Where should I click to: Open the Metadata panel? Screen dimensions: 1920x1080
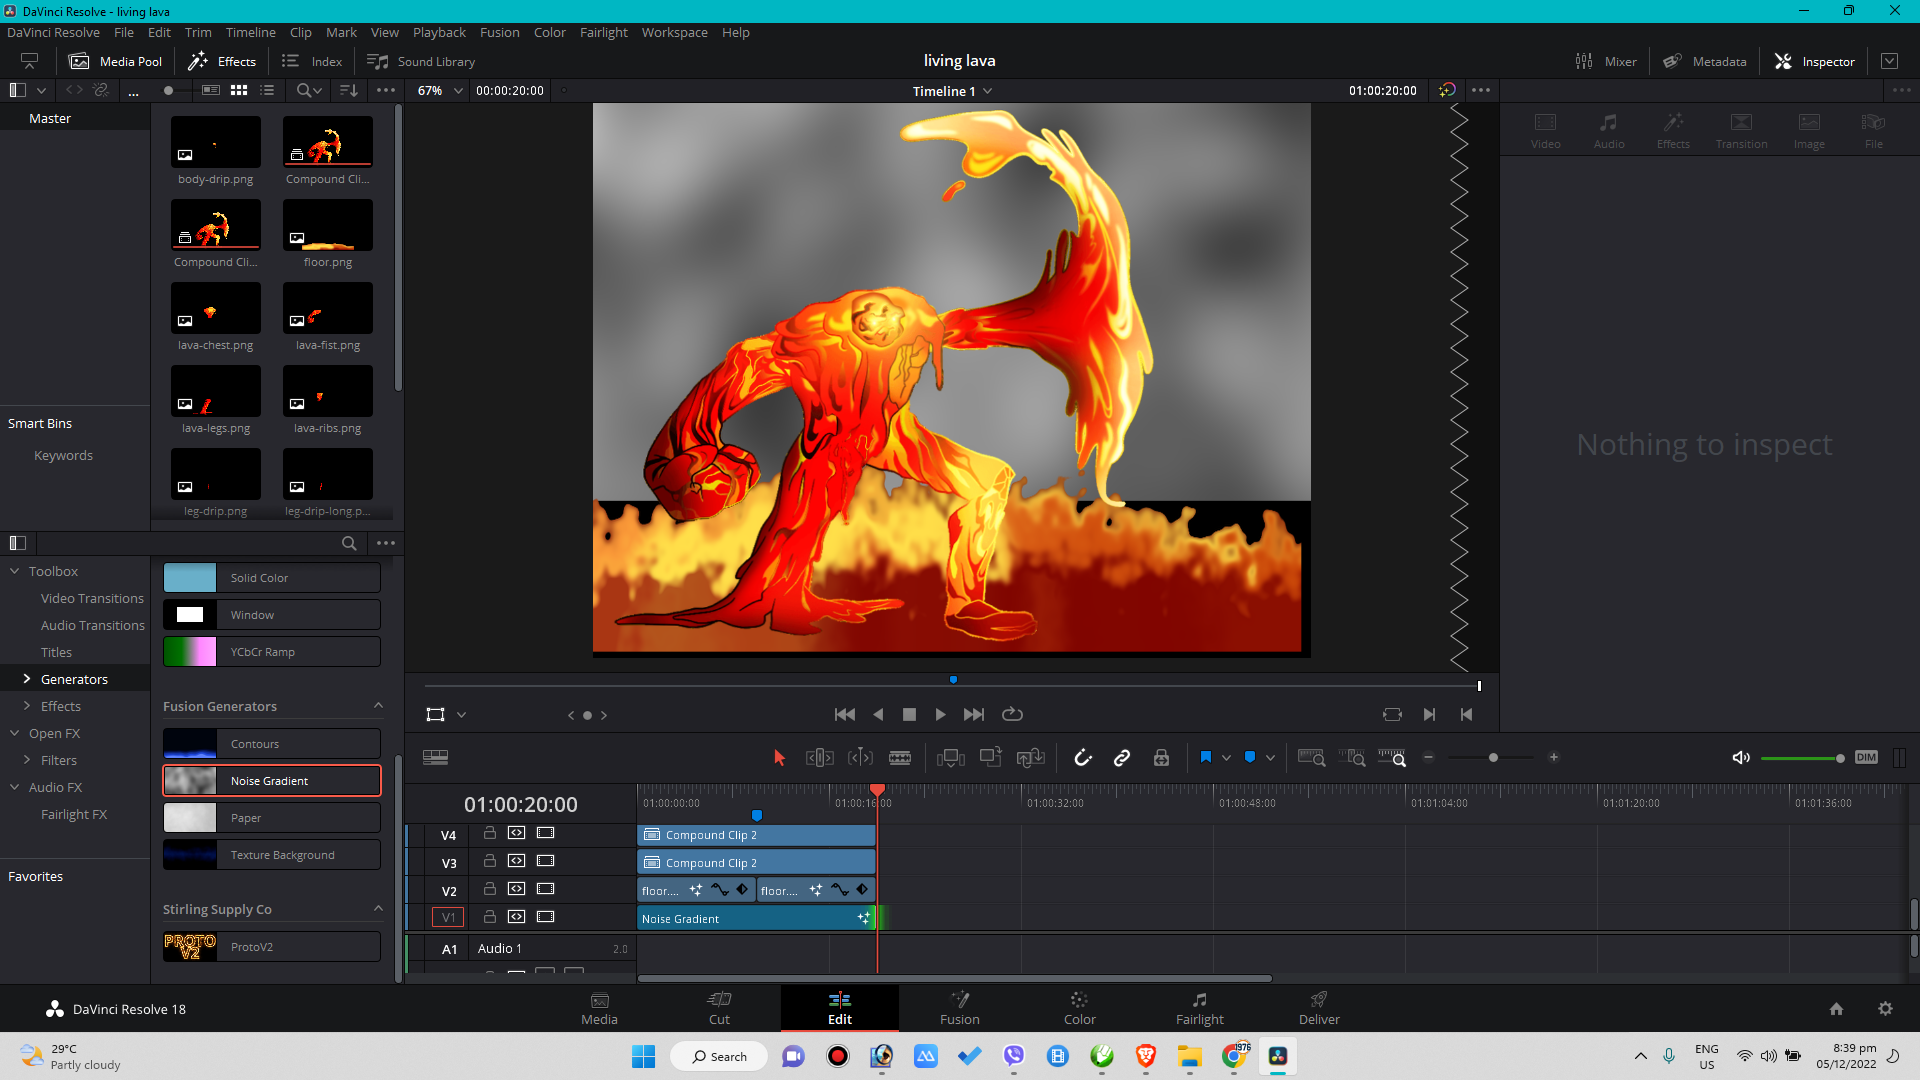1705,62
